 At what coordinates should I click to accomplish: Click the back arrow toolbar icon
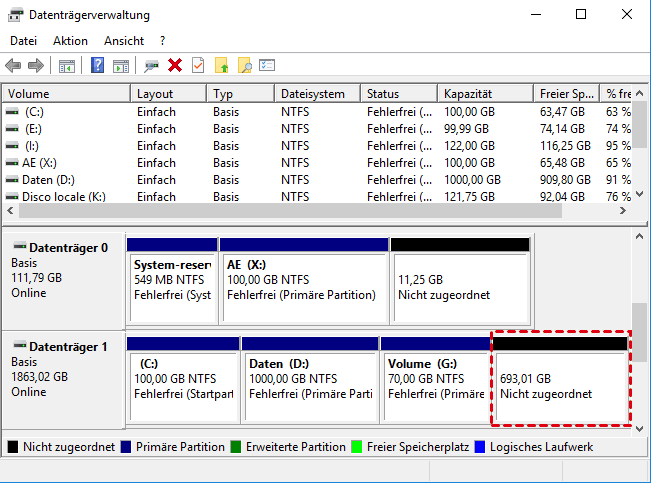pos(14,65)
